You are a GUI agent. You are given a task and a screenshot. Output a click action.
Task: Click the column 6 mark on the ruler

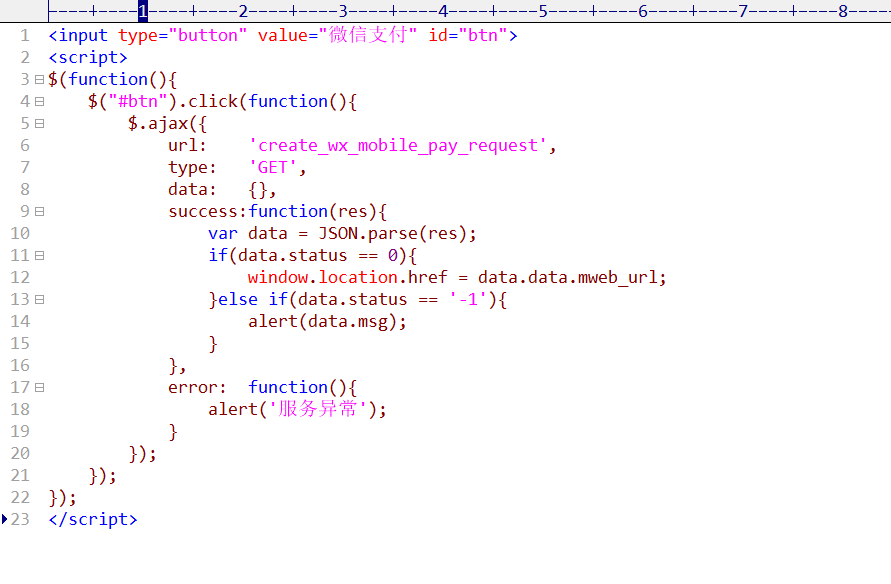coord(643,11)
